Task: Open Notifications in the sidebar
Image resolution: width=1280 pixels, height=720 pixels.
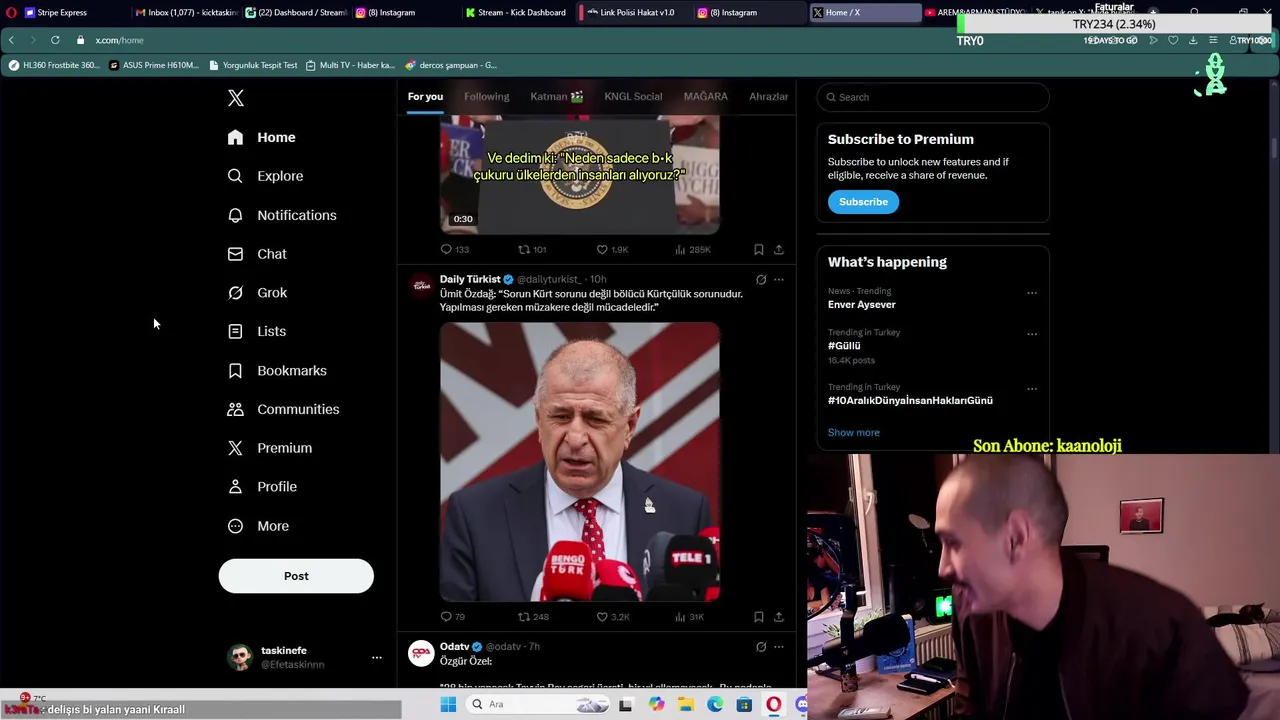Action: coord(282,215)
